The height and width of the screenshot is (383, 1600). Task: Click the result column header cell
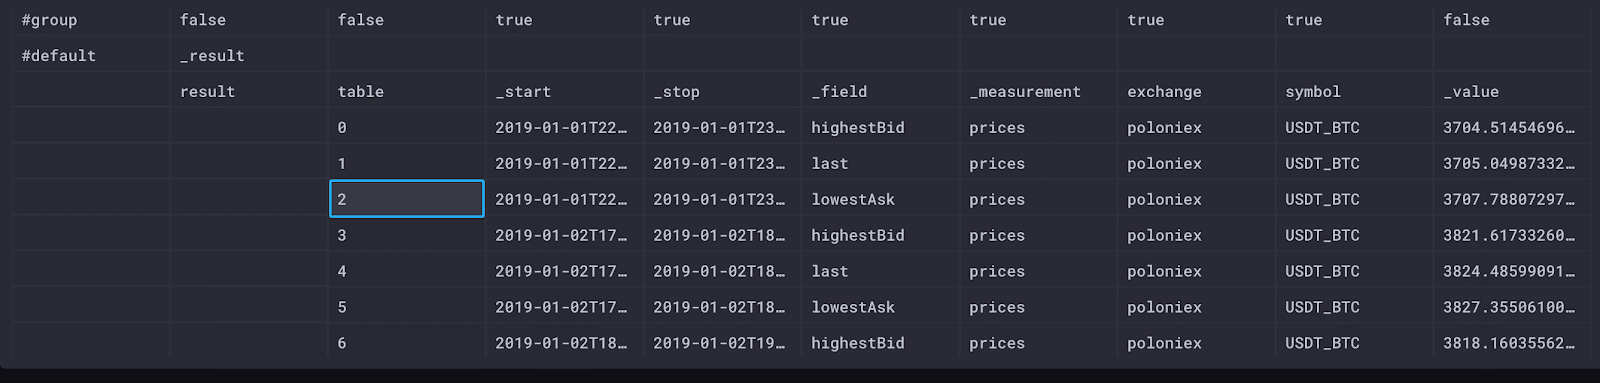pos(249,91)
